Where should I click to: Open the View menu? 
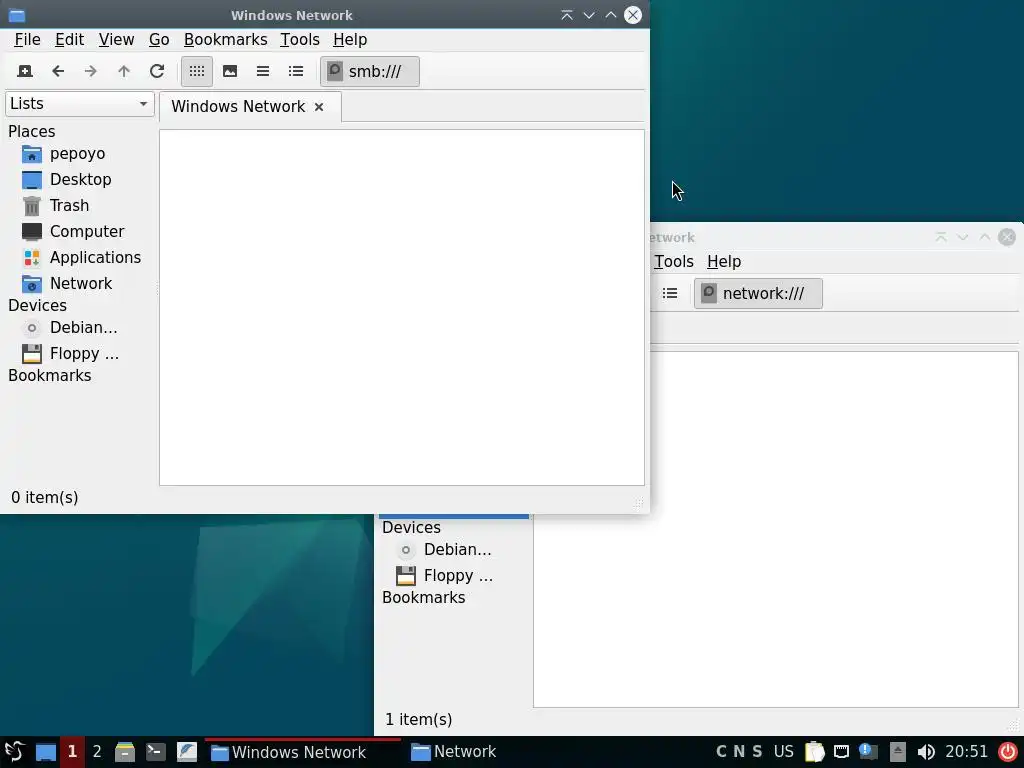116,40
